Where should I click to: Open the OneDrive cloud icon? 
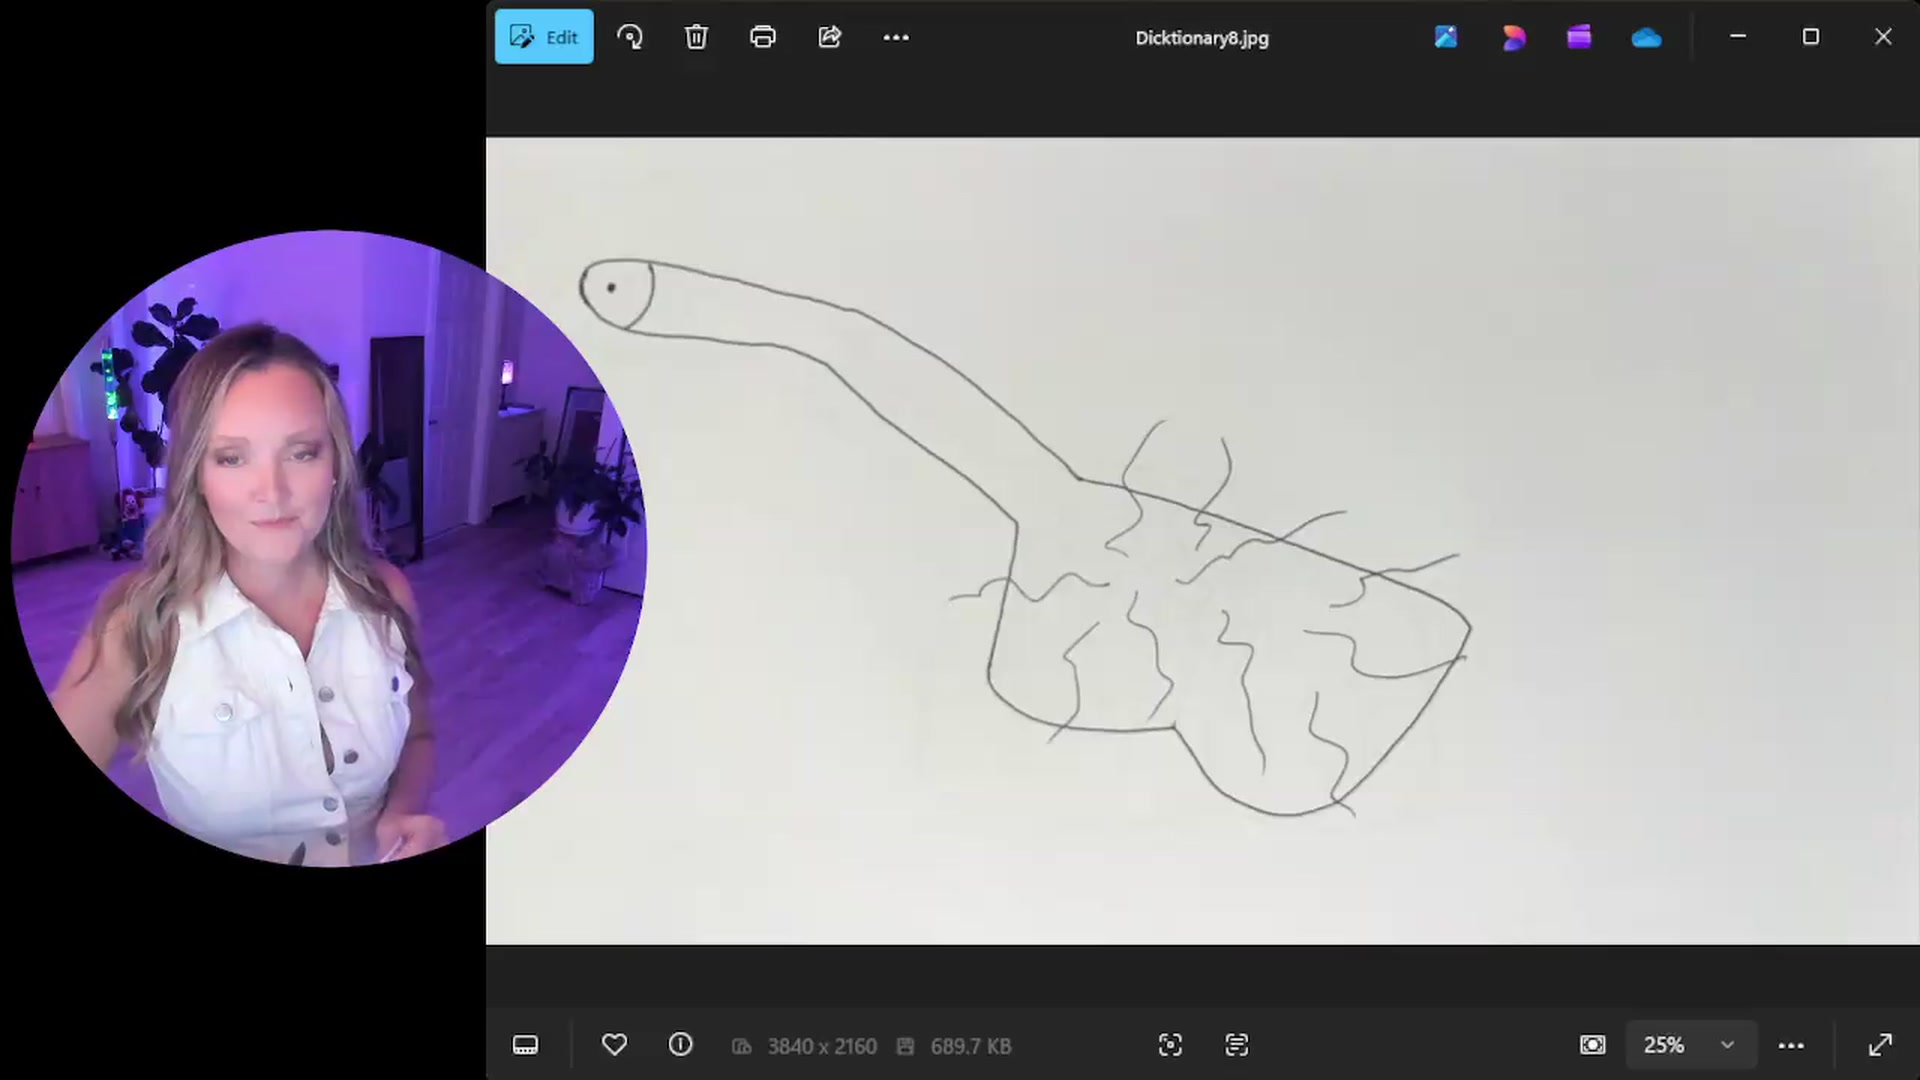(1646, 38)
